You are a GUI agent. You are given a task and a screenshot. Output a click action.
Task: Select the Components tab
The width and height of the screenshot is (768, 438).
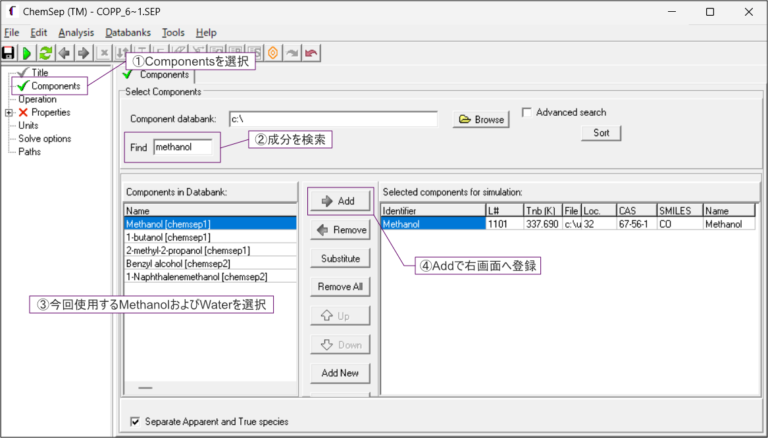pyautogui.click(x=157, y=75)
